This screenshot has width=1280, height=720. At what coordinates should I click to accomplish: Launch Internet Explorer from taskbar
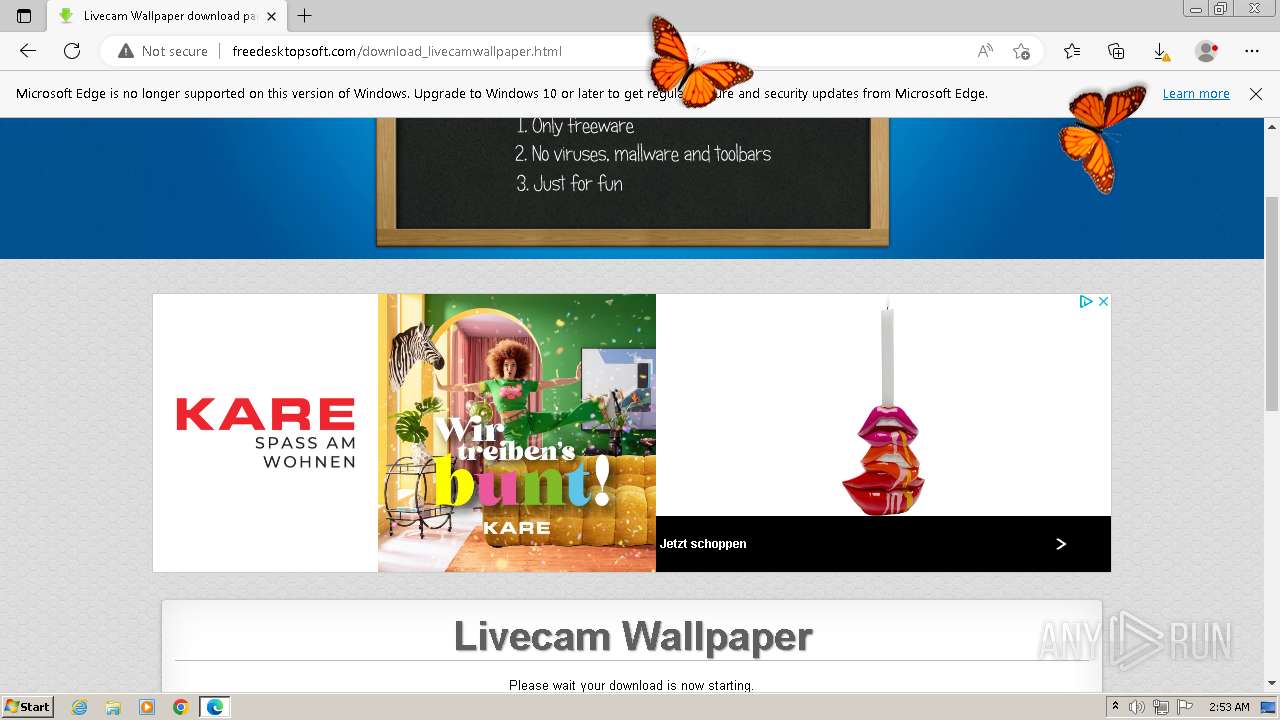[x=80, y=707]
